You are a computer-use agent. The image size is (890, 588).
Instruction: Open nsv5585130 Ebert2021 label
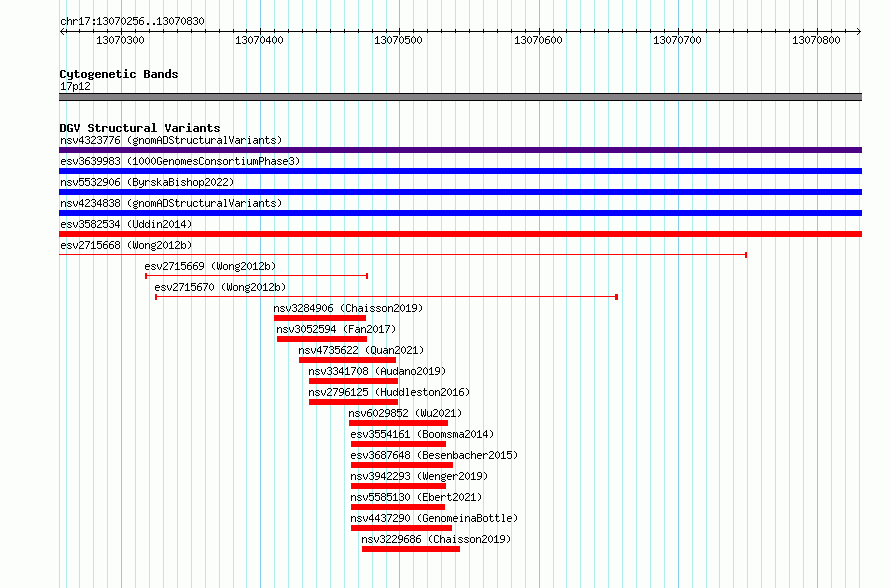point(416,497)
